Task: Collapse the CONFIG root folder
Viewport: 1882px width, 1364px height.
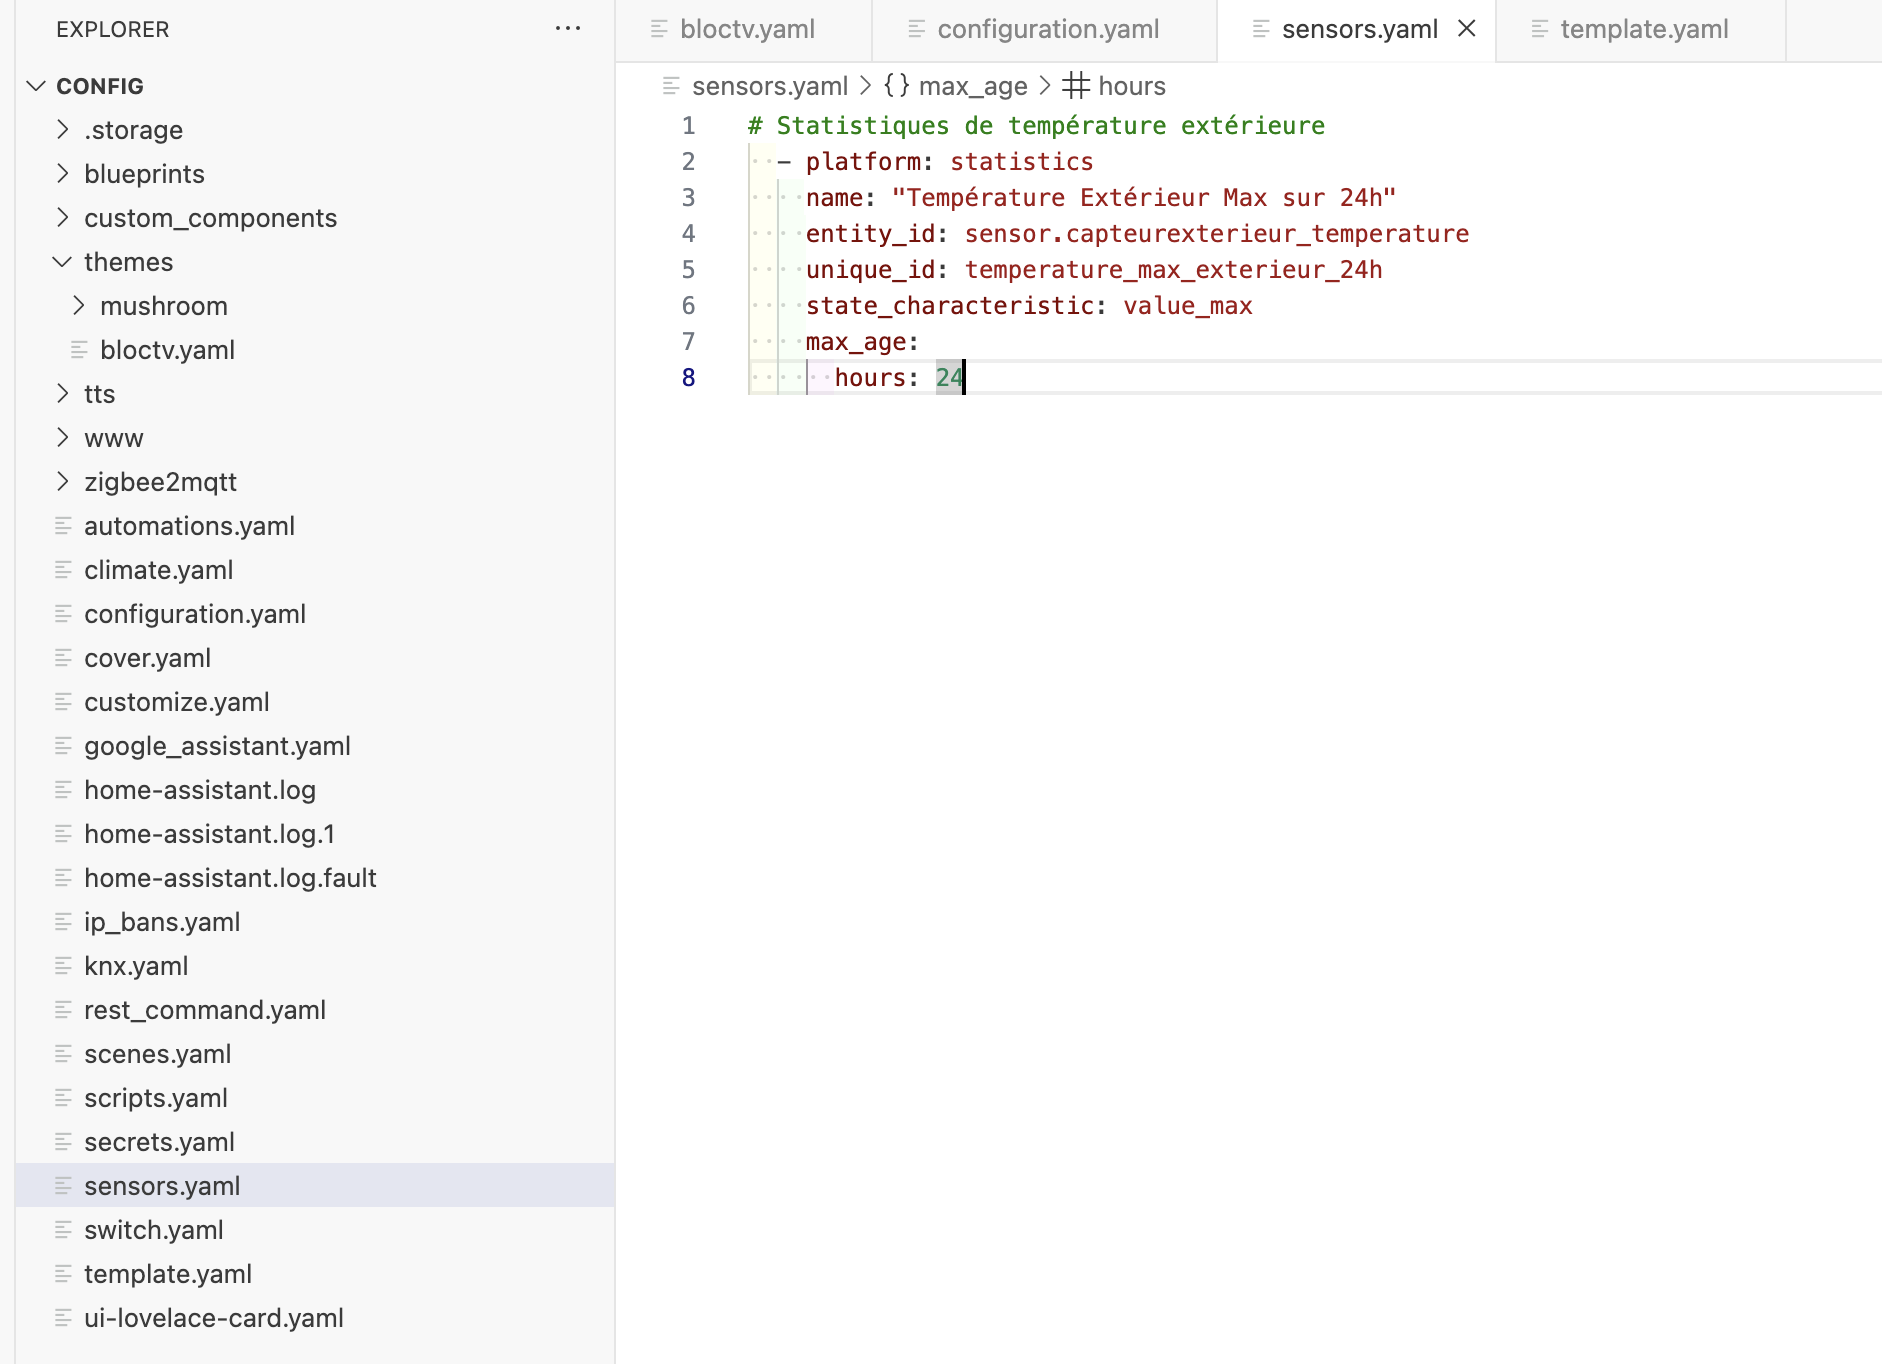Action: pos(36,86)
